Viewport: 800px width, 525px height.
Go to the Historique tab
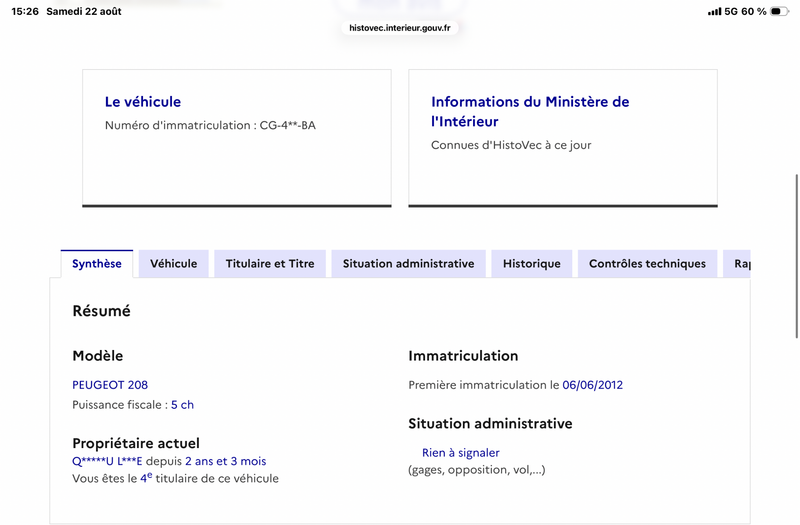[532, 264]
